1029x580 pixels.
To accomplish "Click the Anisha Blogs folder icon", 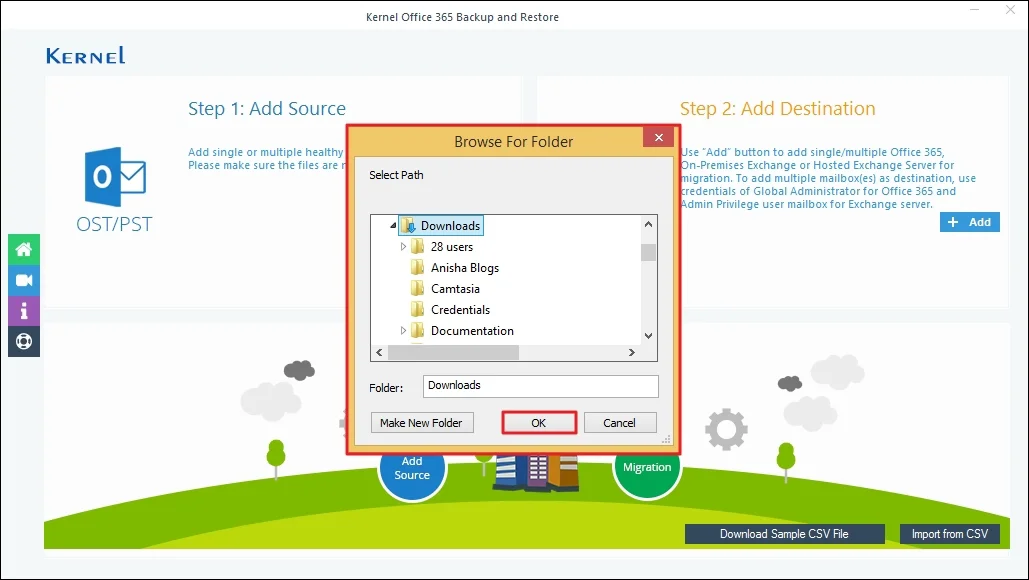I will coord(417,268).
